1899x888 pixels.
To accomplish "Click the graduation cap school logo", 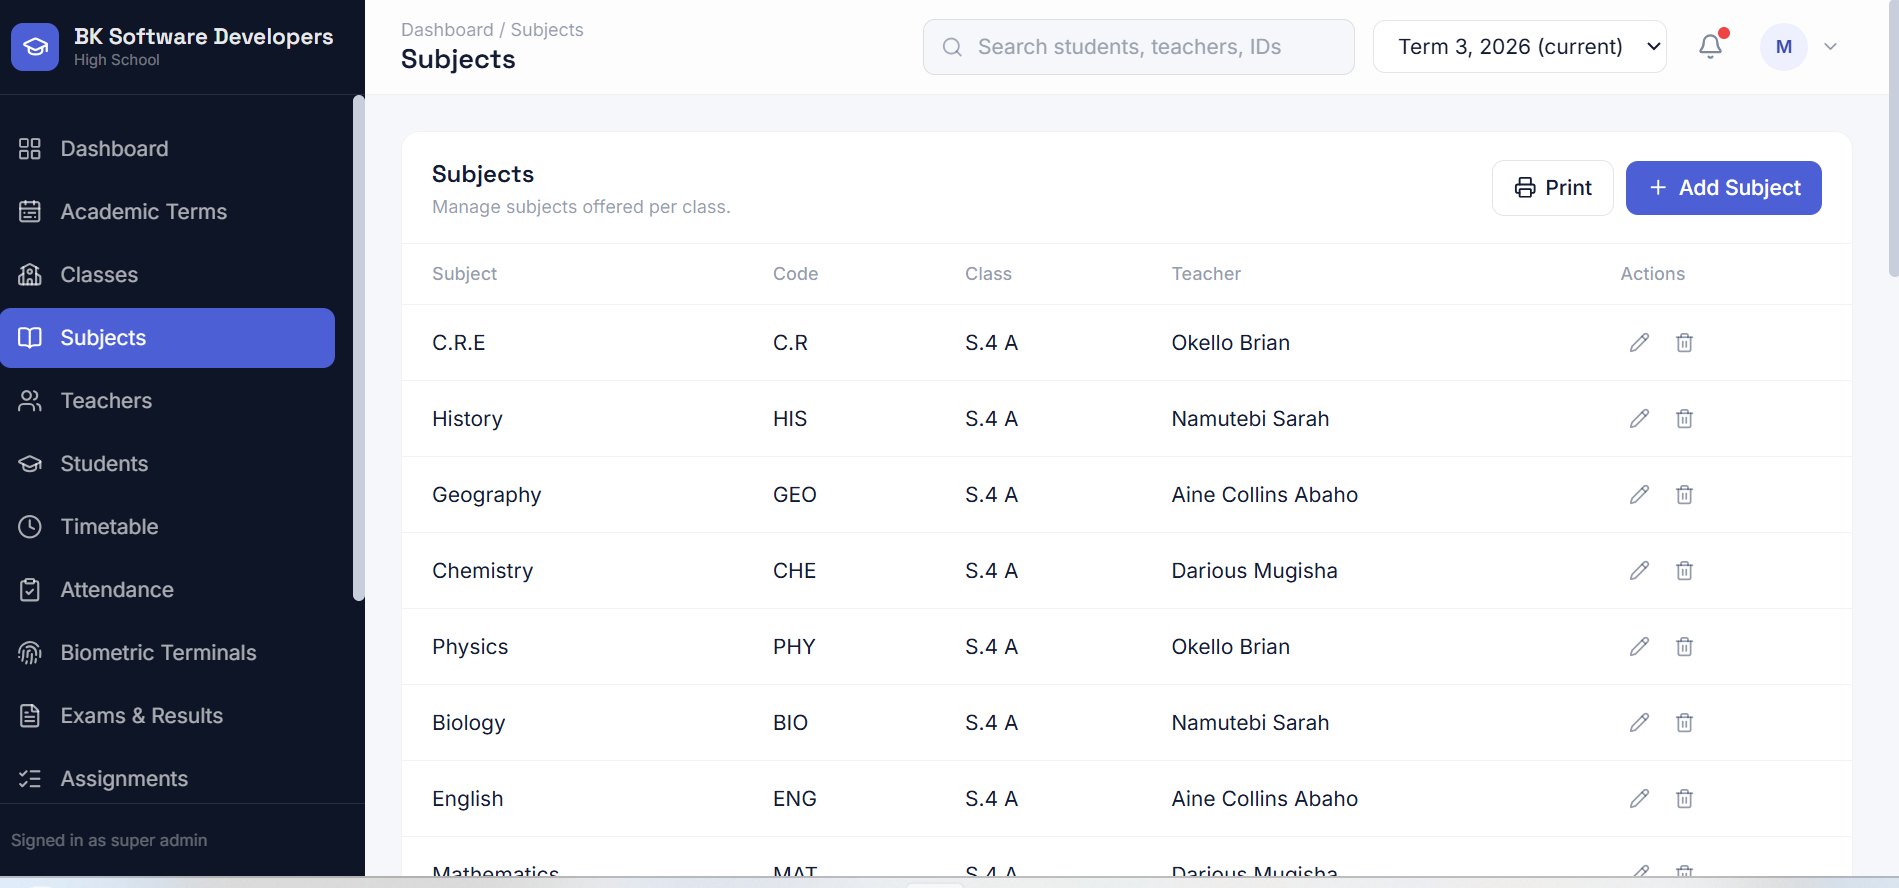I will (35, 47).
